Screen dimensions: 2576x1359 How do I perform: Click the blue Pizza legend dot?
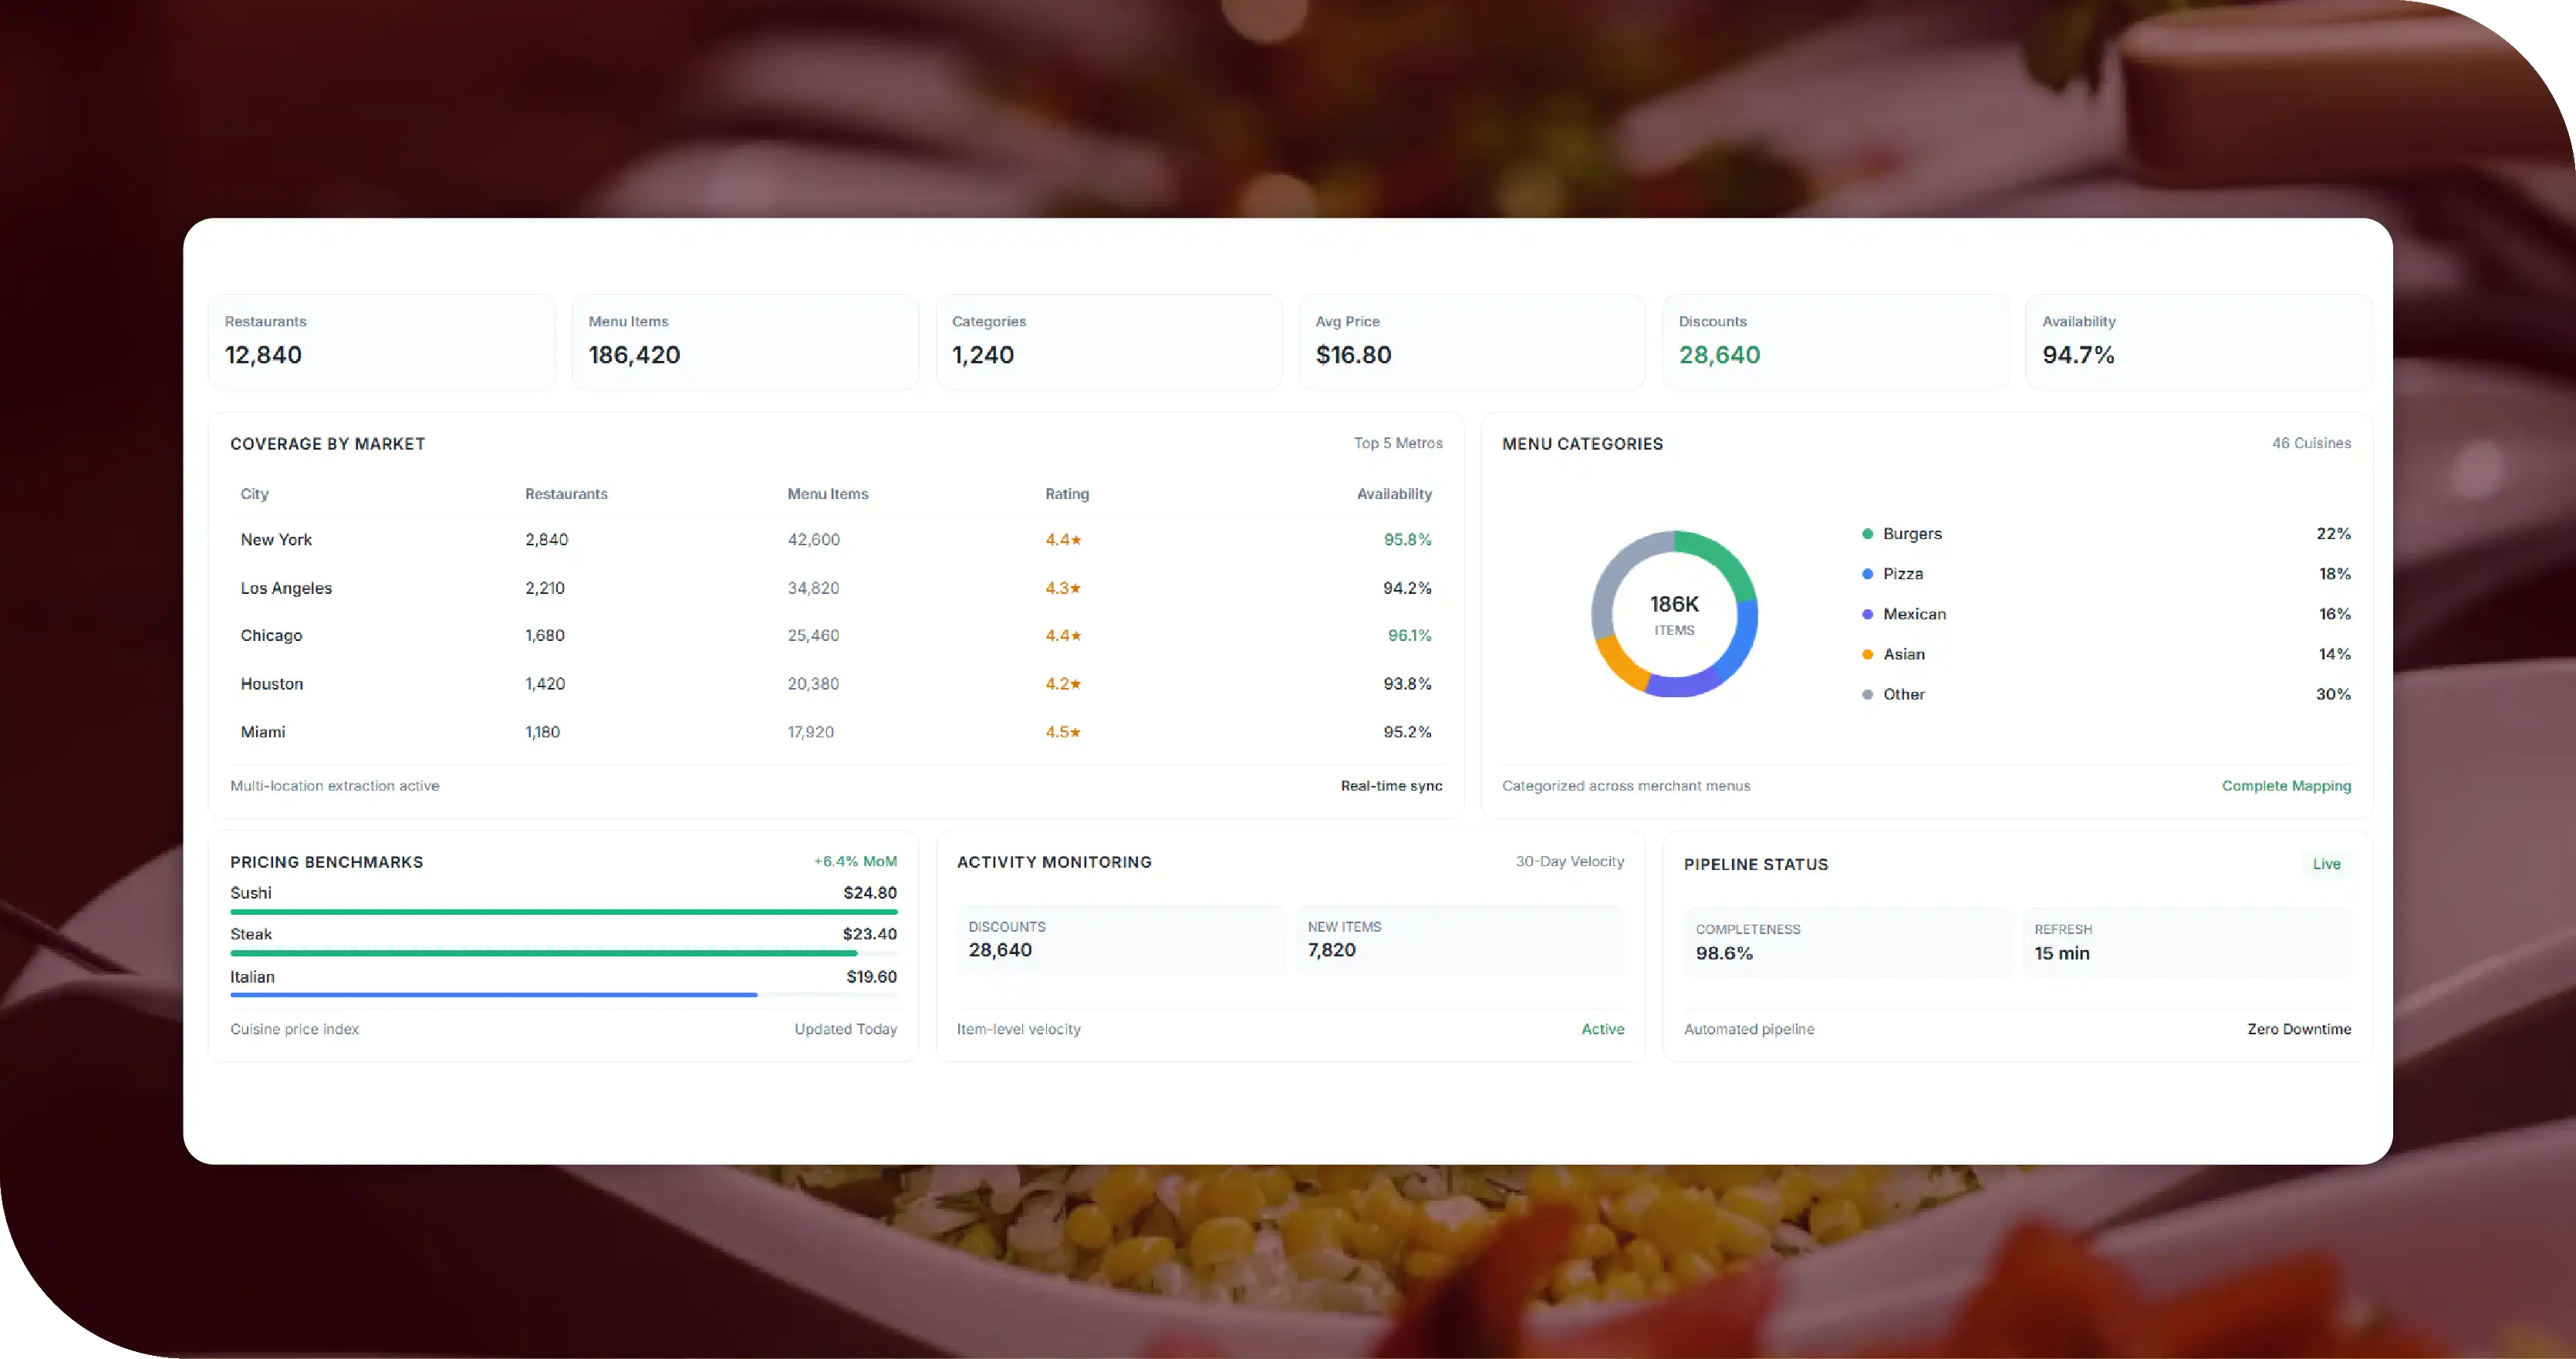[x=1867, y=574]
